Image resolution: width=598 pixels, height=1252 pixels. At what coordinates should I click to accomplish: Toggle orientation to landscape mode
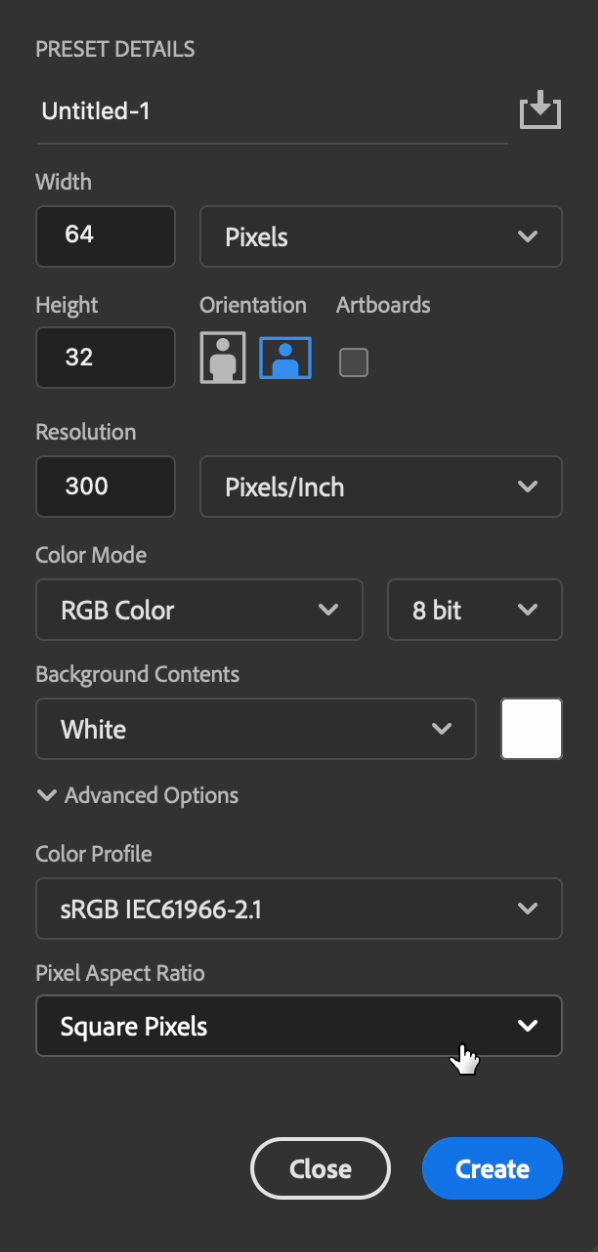285,357
